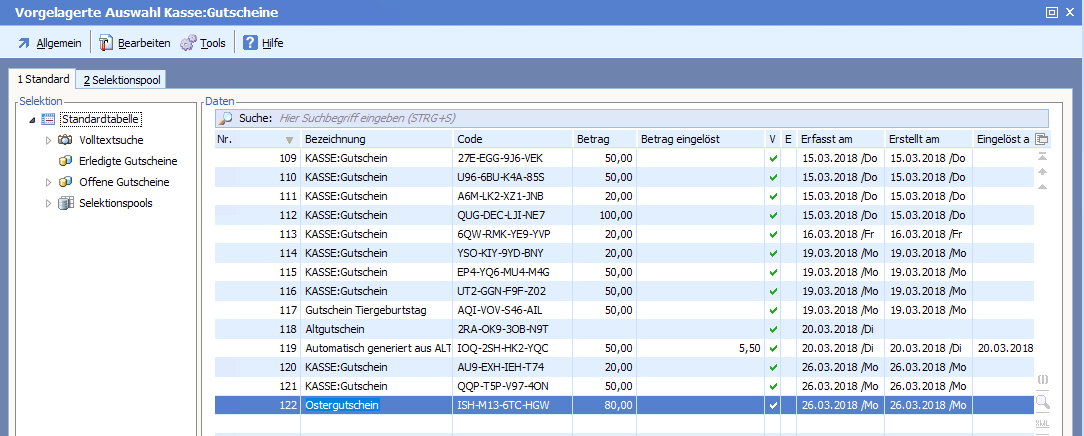Select Erledigte Gutscheine in the tree
This screenshot has width=1084, height=436.
click(128, 161)
